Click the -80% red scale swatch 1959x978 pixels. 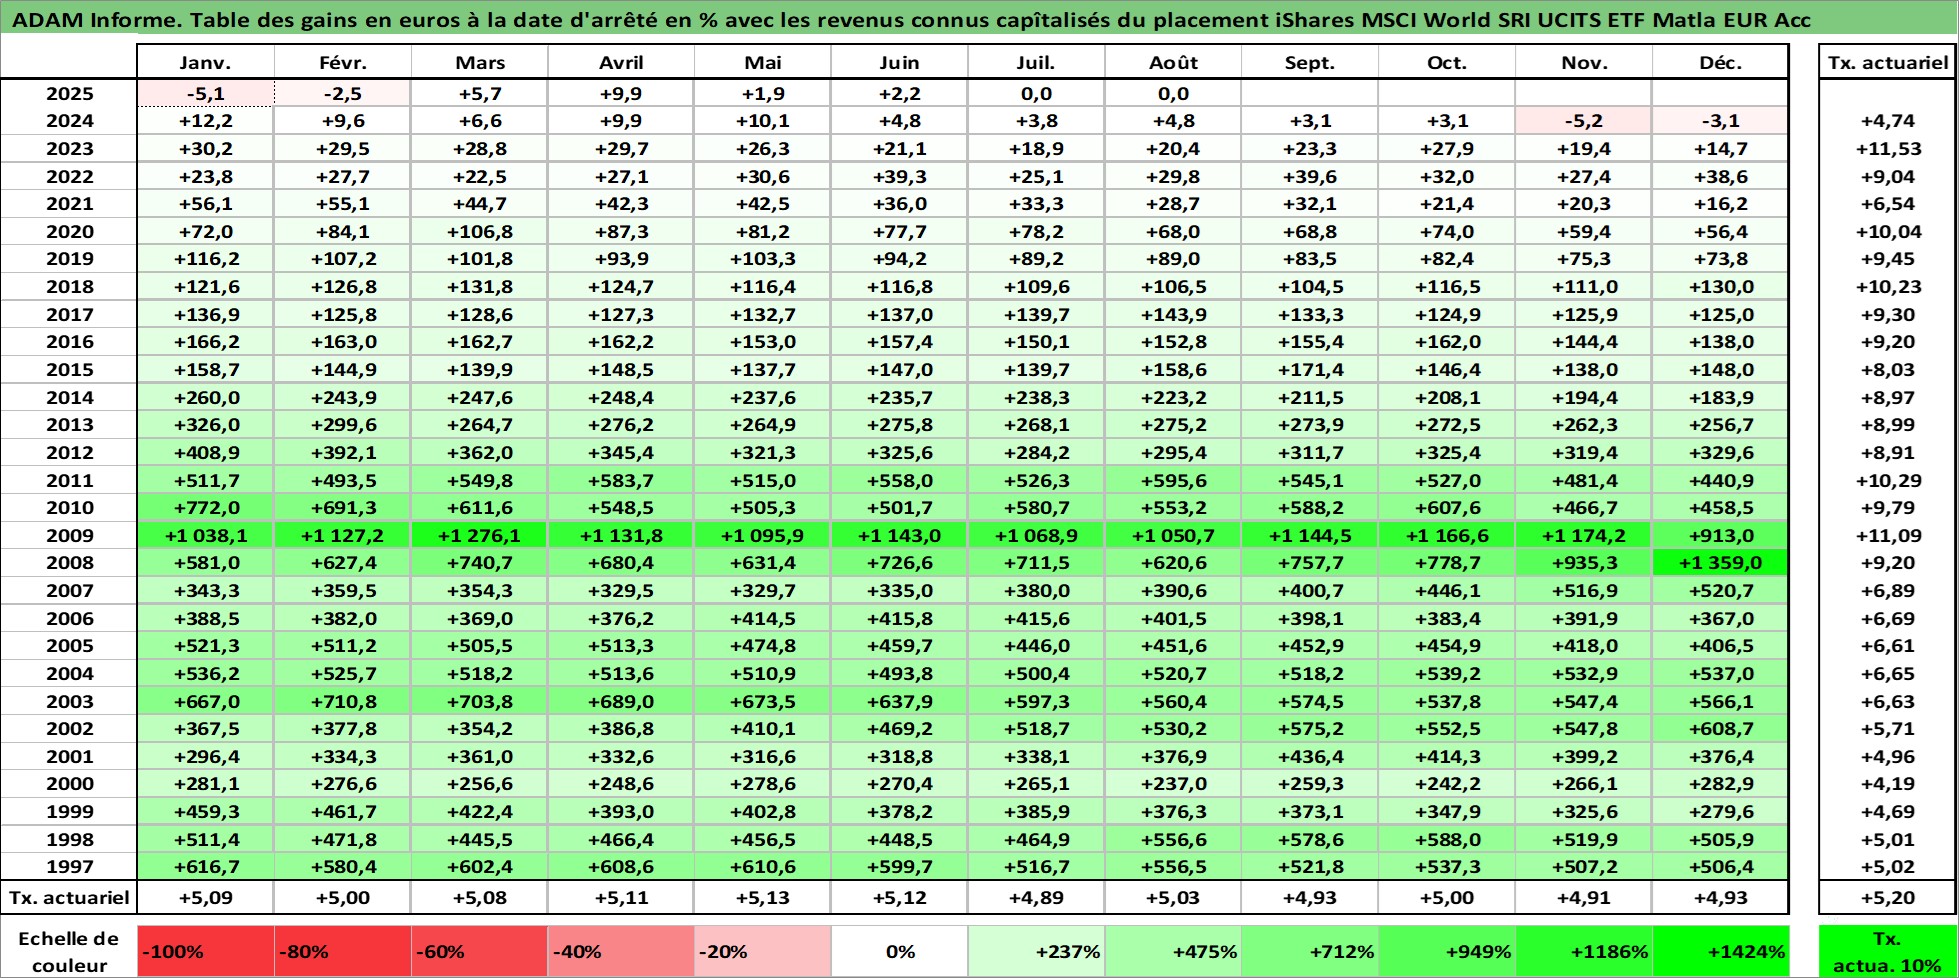click(343, 952)
